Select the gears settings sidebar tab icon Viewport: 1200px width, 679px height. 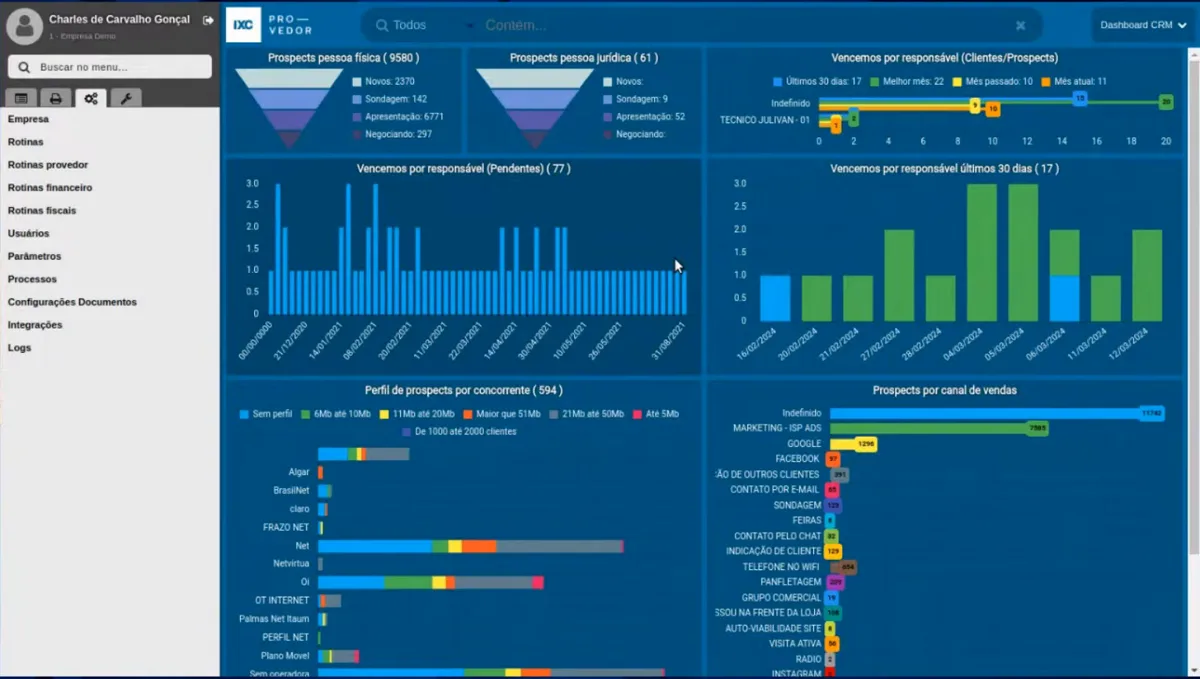(x=90, y=98)
